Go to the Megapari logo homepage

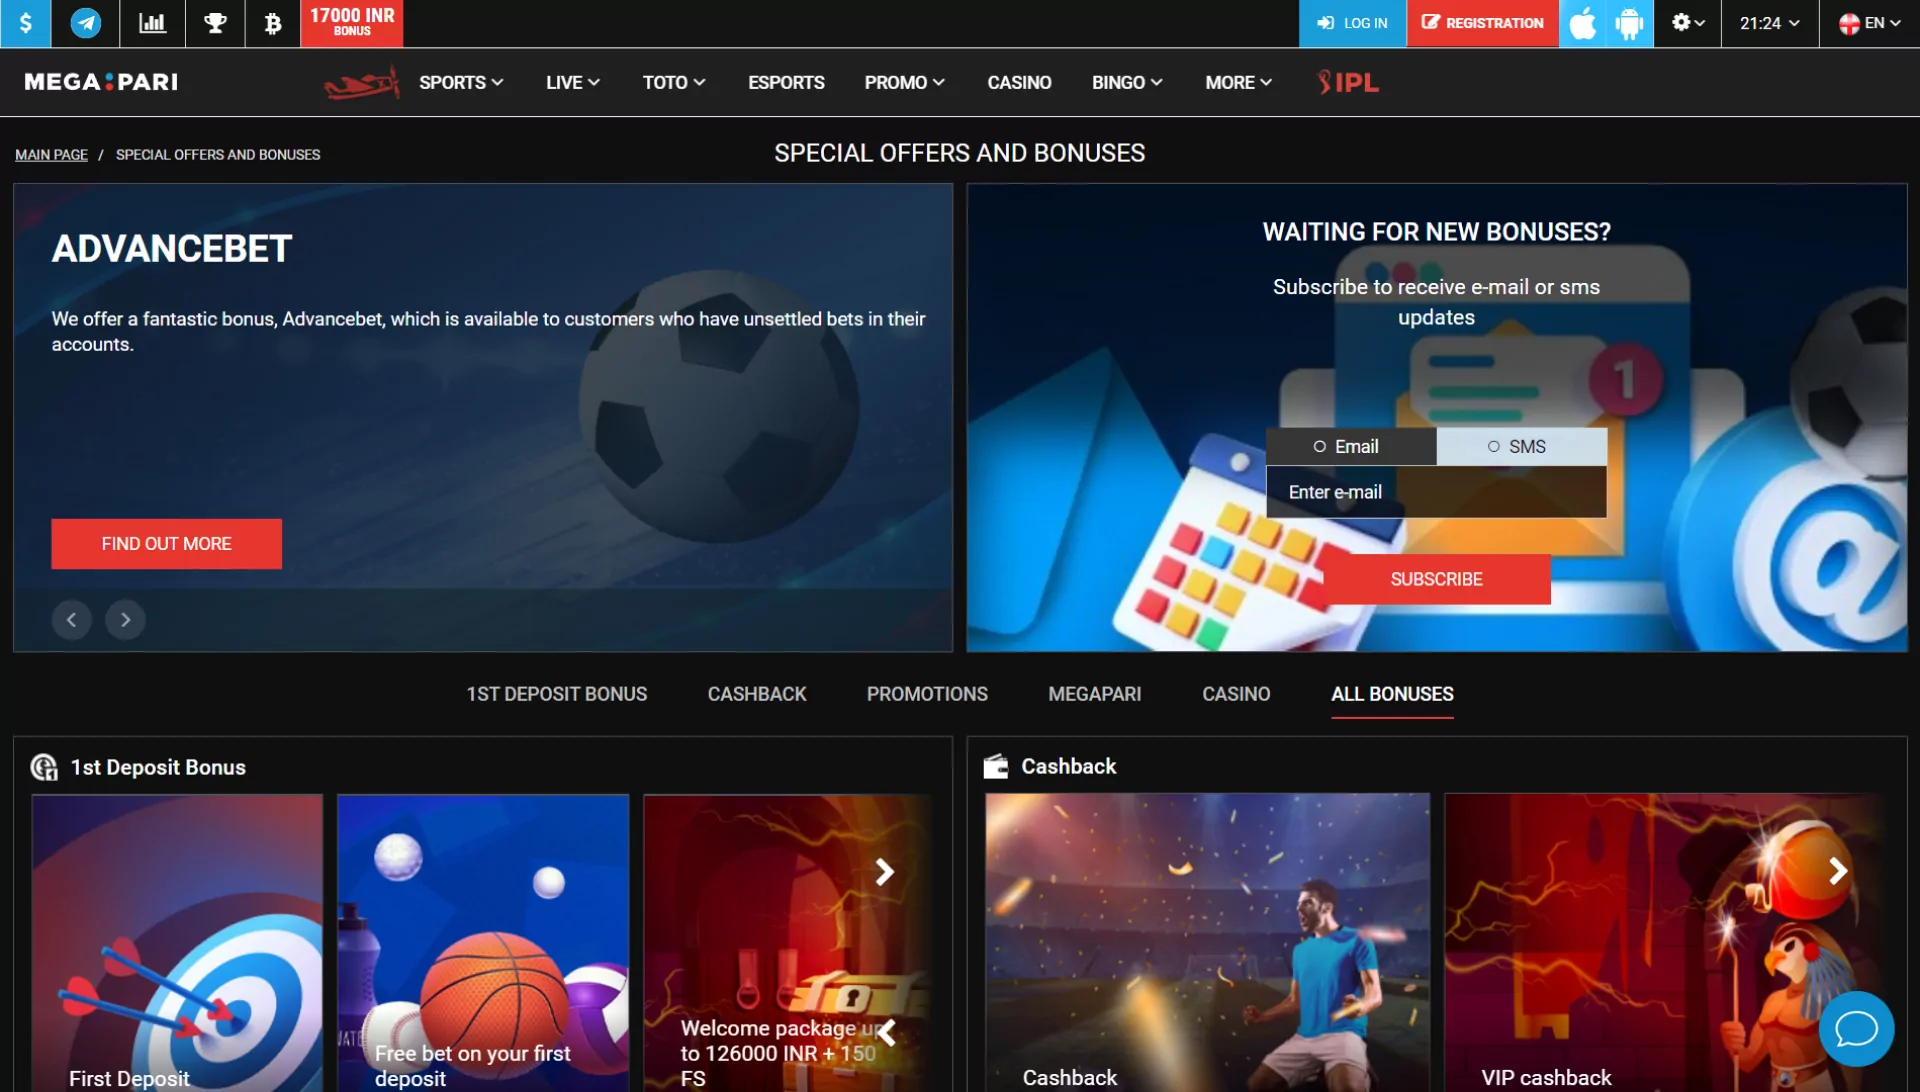(x=101, y=82)
